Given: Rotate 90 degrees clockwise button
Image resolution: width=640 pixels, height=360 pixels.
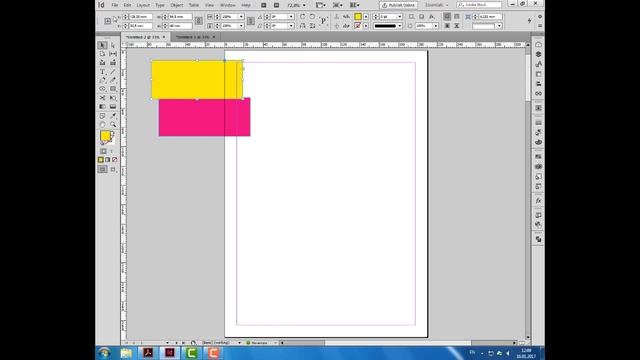Looking at the screenshot, I should click(x=302, y=16).
